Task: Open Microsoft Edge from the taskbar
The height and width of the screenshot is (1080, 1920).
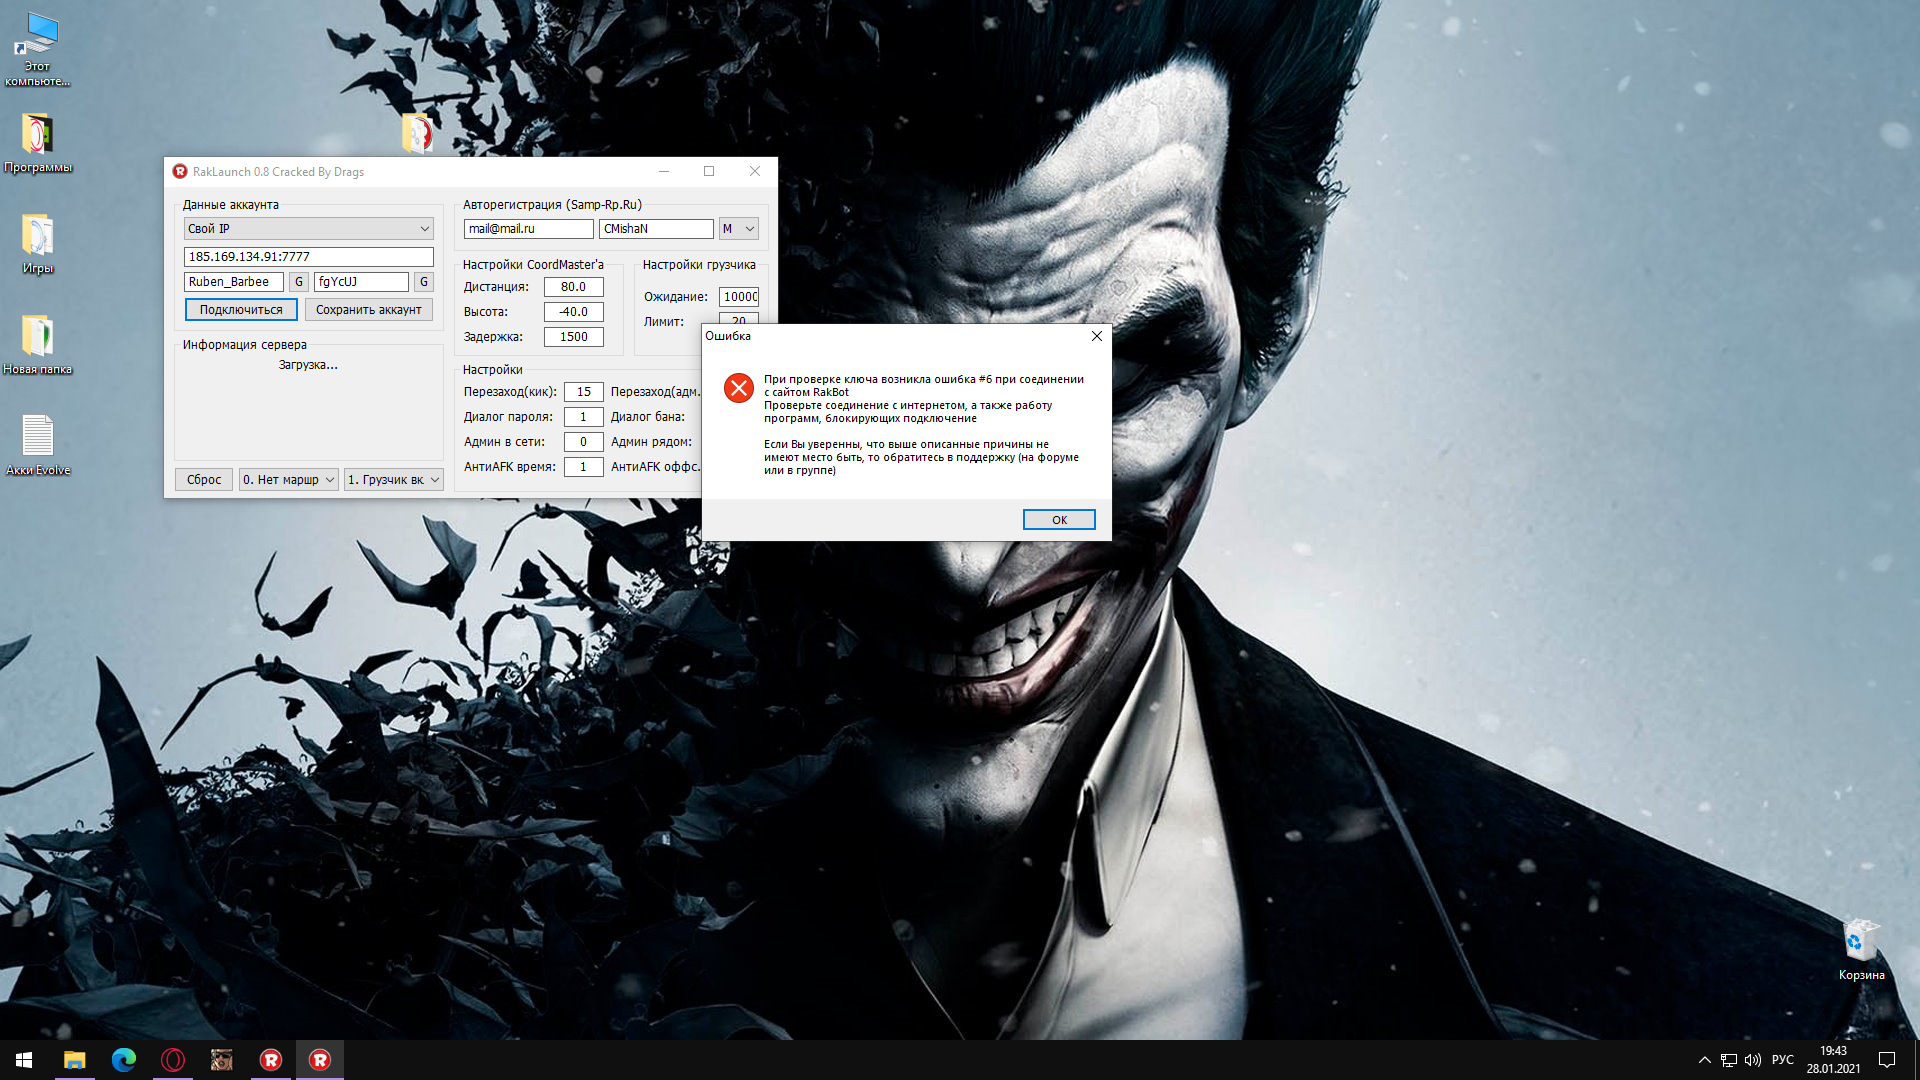Action: pyautogui.click(x=124, y=1060)
